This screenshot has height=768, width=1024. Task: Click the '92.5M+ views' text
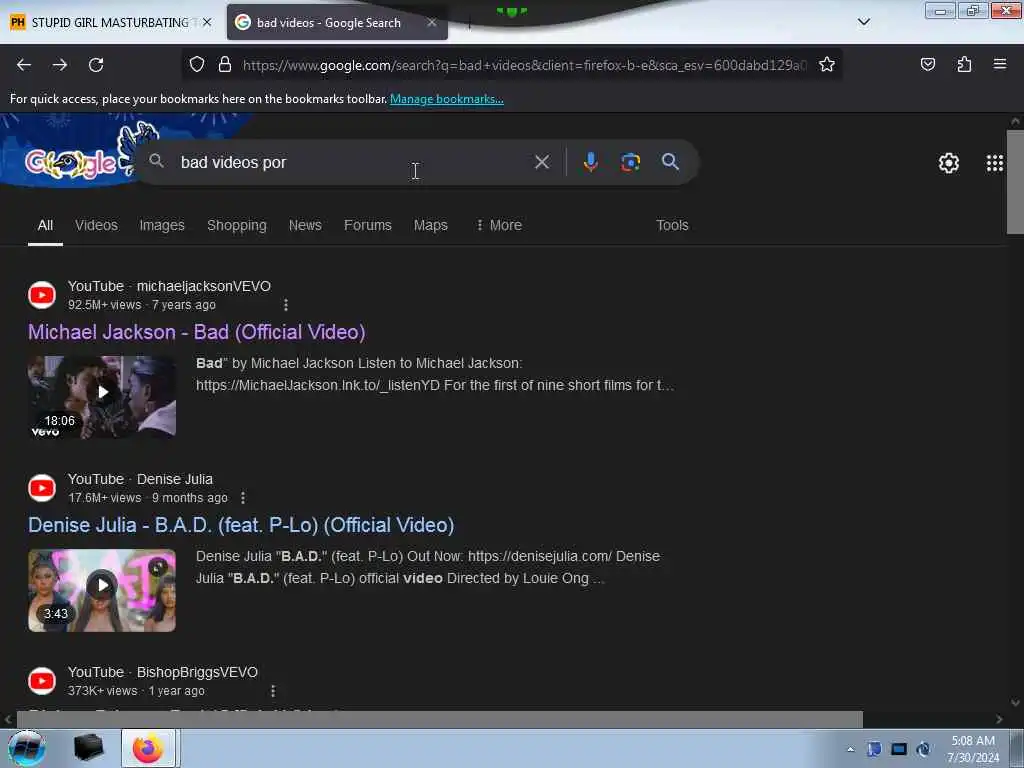104,305
